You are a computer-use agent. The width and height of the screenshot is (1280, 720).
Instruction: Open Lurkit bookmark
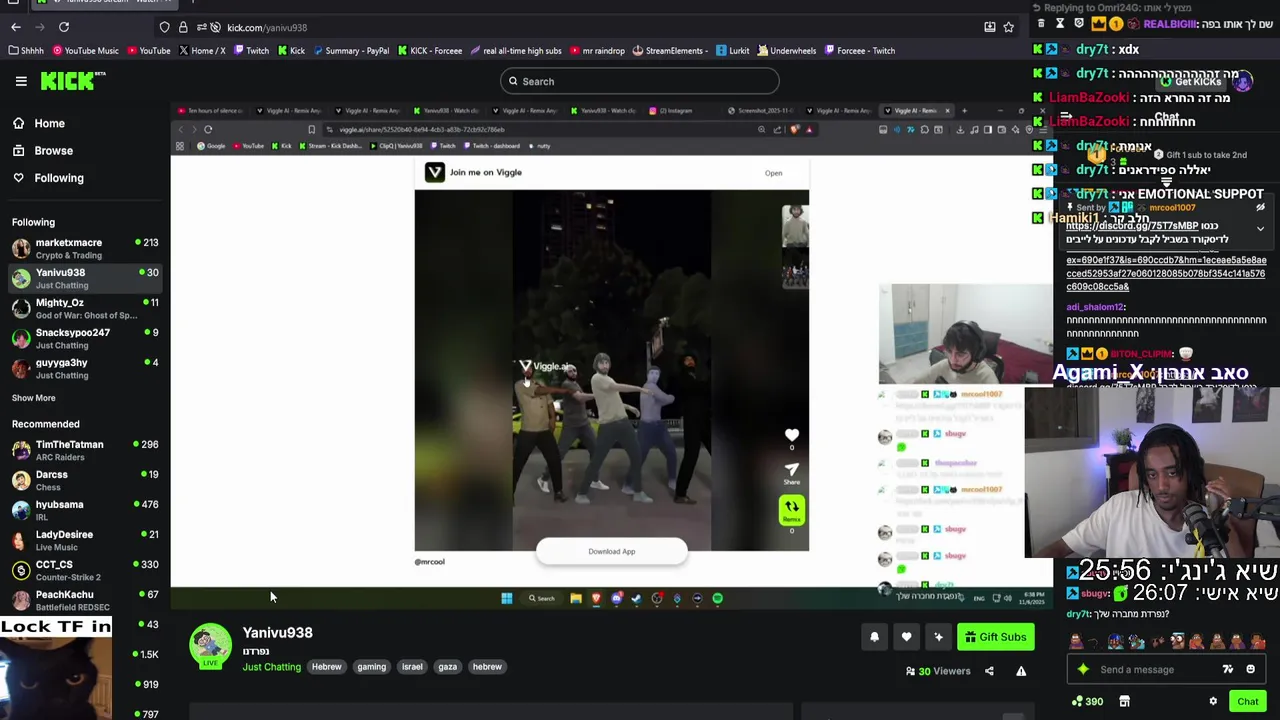732,50
